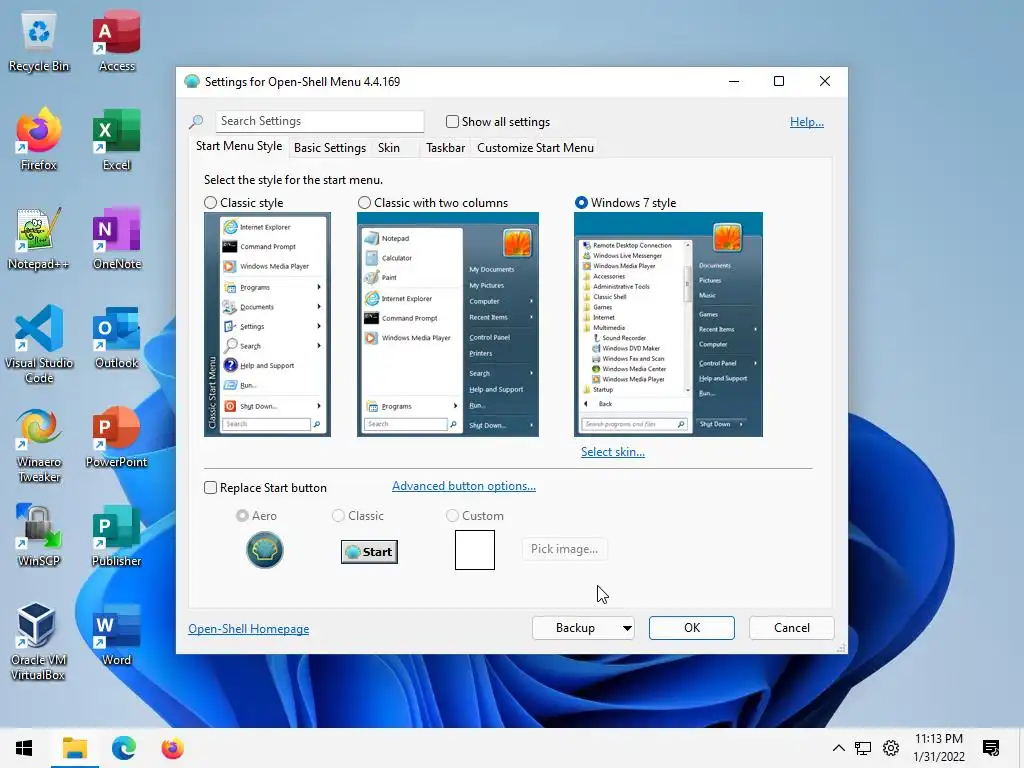Launch Access from the desktop
Screen dimensions: 1024x768
point(117,40)
